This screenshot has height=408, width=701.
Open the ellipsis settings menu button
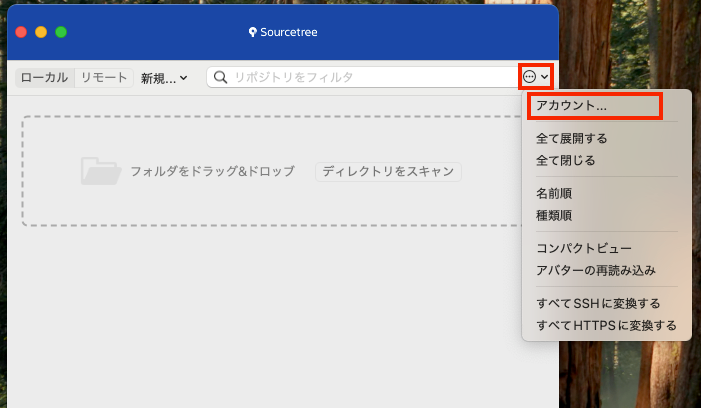536,77
